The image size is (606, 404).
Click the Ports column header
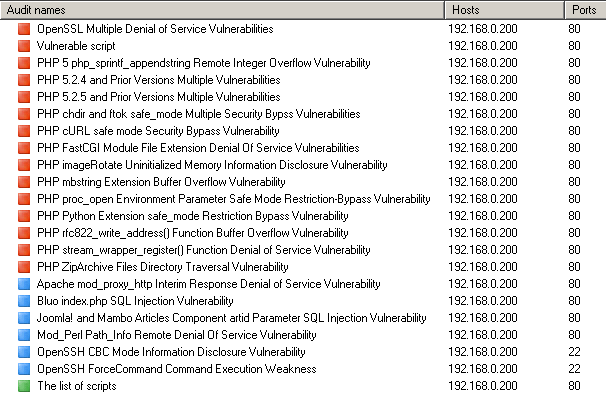tap(582, 10)
